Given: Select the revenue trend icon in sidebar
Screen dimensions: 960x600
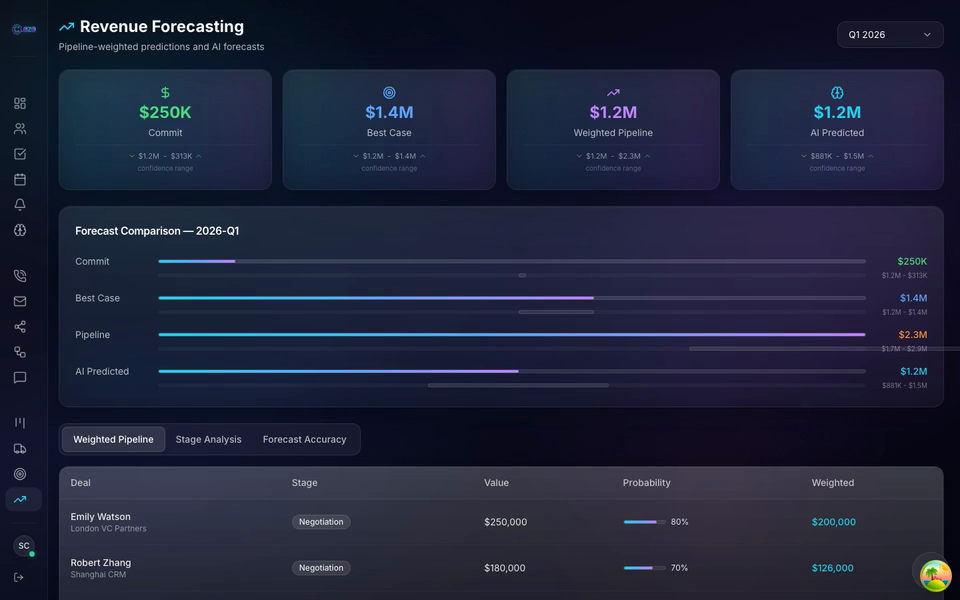Looking at the screenshot, I should [x=21, y=499].
